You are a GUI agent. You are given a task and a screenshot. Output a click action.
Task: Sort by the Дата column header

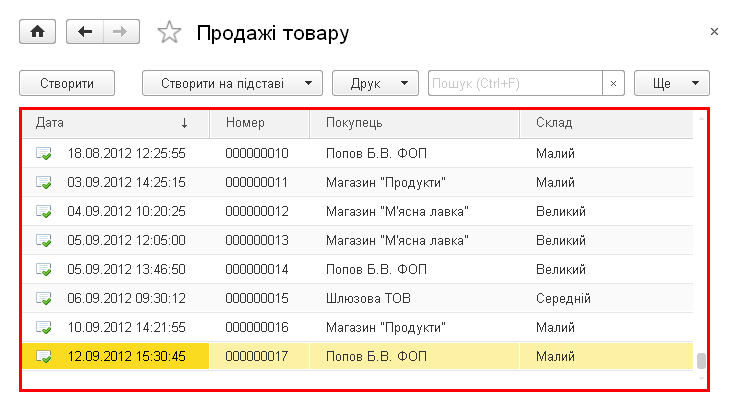115,123
